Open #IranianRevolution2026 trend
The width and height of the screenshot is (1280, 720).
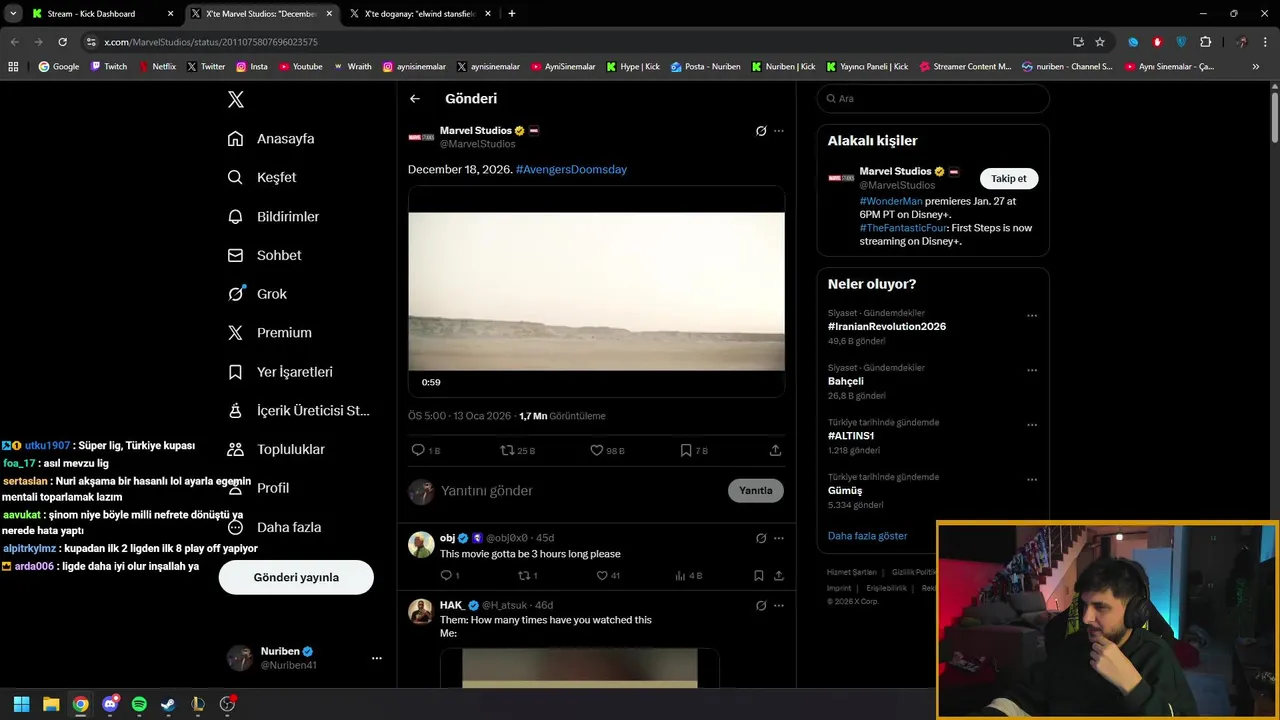pos(887,327)
